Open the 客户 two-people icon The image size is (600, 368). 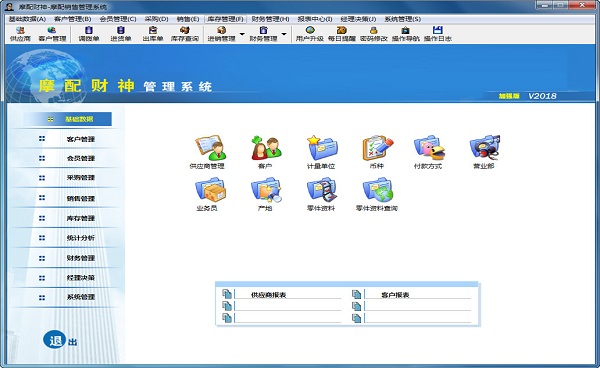tap(266, 147)
